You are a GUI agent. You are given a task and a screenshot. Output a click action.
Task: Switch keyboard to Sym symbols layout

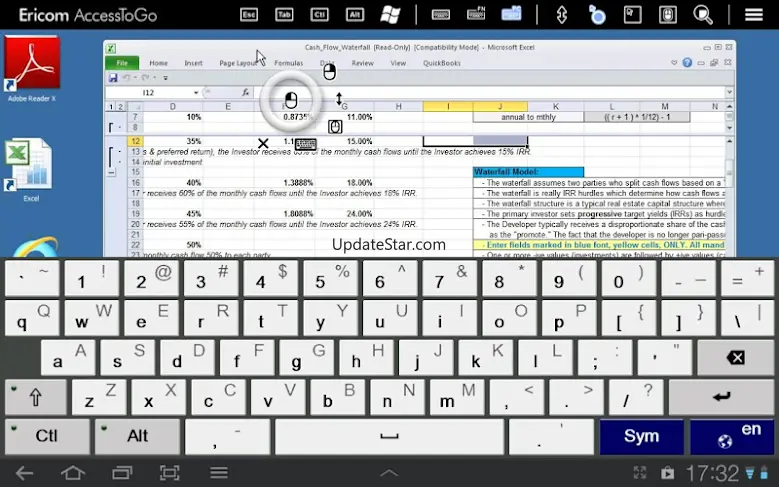641,436
